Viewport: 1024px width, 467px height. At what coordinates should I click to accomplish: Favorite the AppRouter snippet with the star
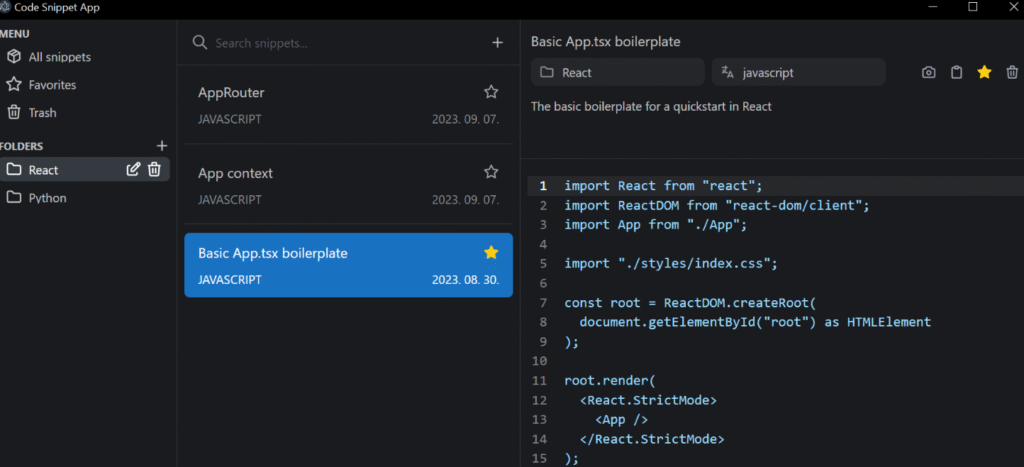pos(491,92)
